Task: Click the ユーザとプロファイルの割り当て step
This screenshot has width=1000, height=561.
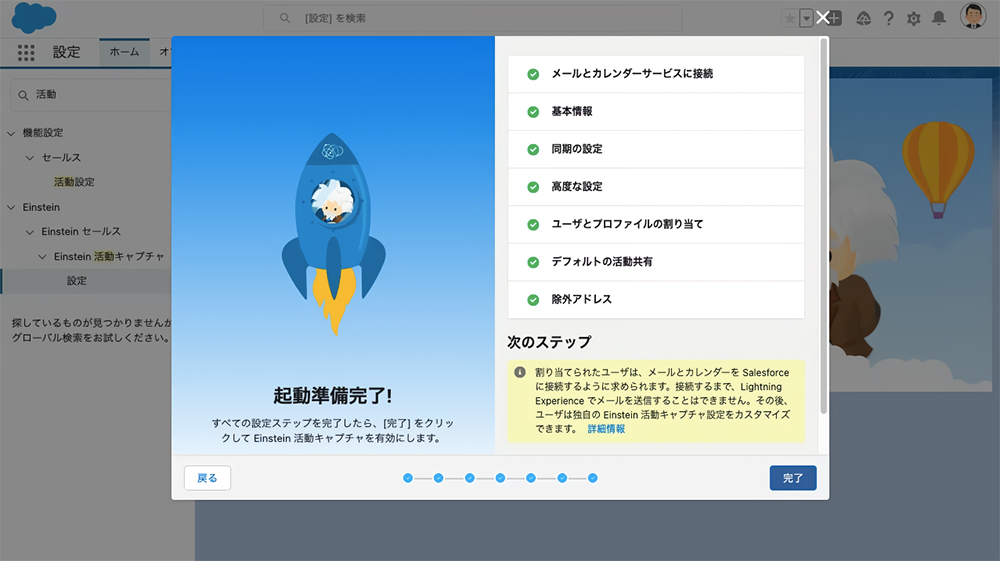Action: (x=656, y=224)
